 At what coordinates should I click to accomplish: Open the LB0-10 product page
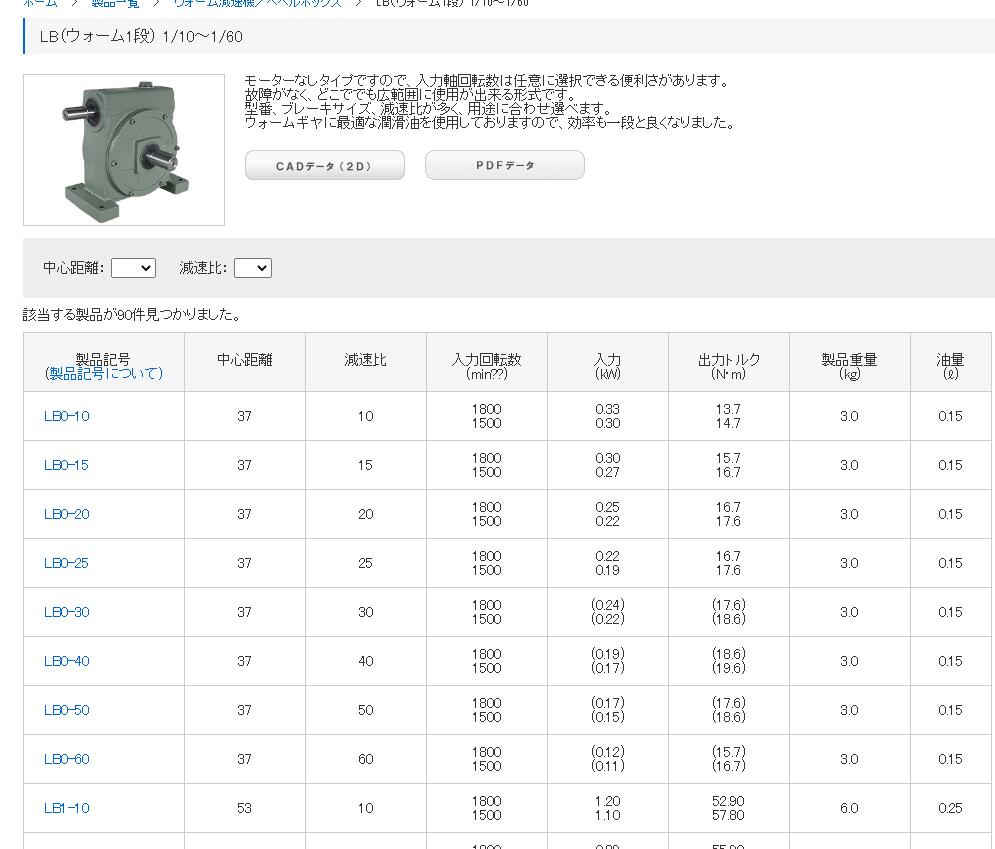(65, 416)
